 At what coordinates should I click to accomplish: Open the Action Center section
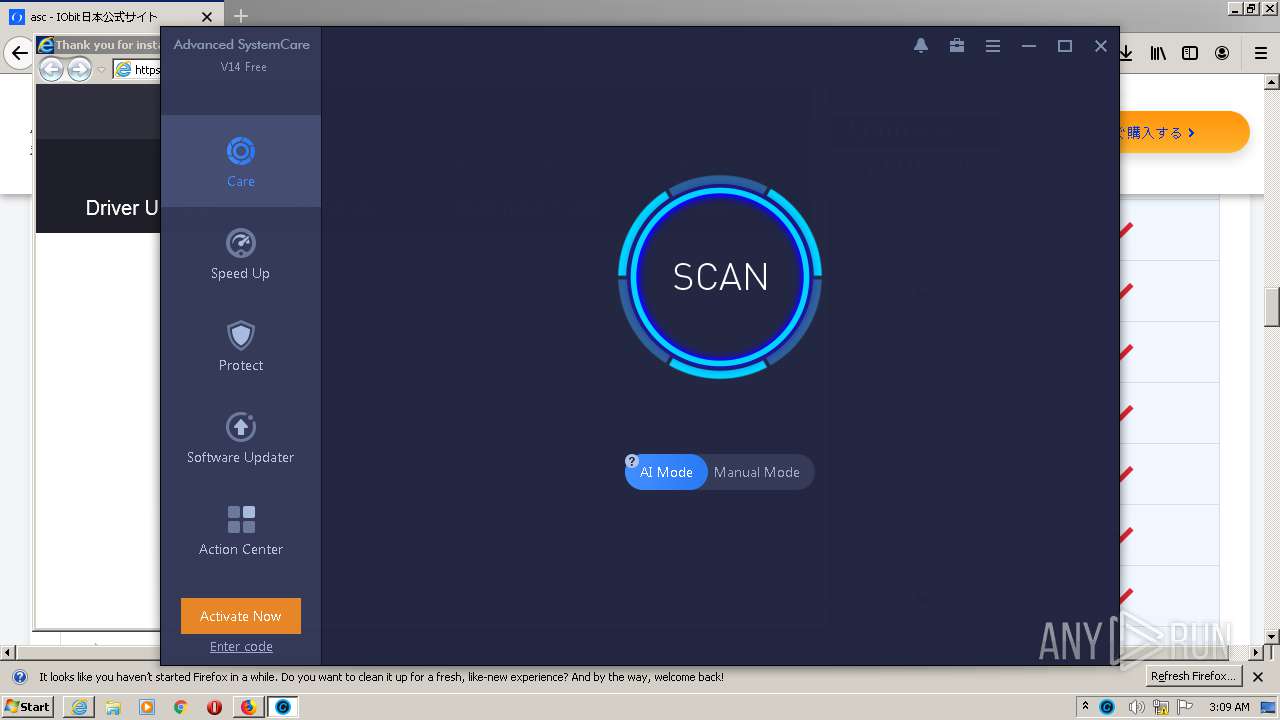click(241, 530)
